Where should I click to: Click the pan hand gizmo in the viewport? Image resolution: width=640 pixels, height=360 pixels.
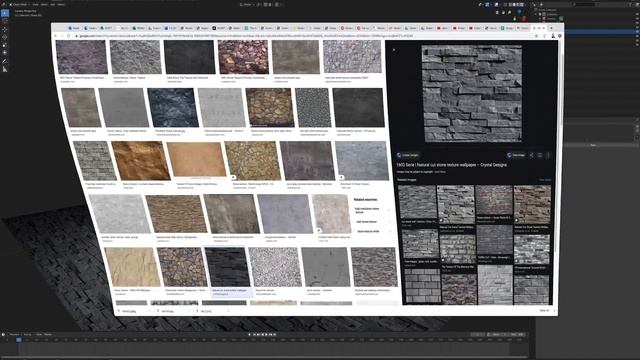[503, 12]
